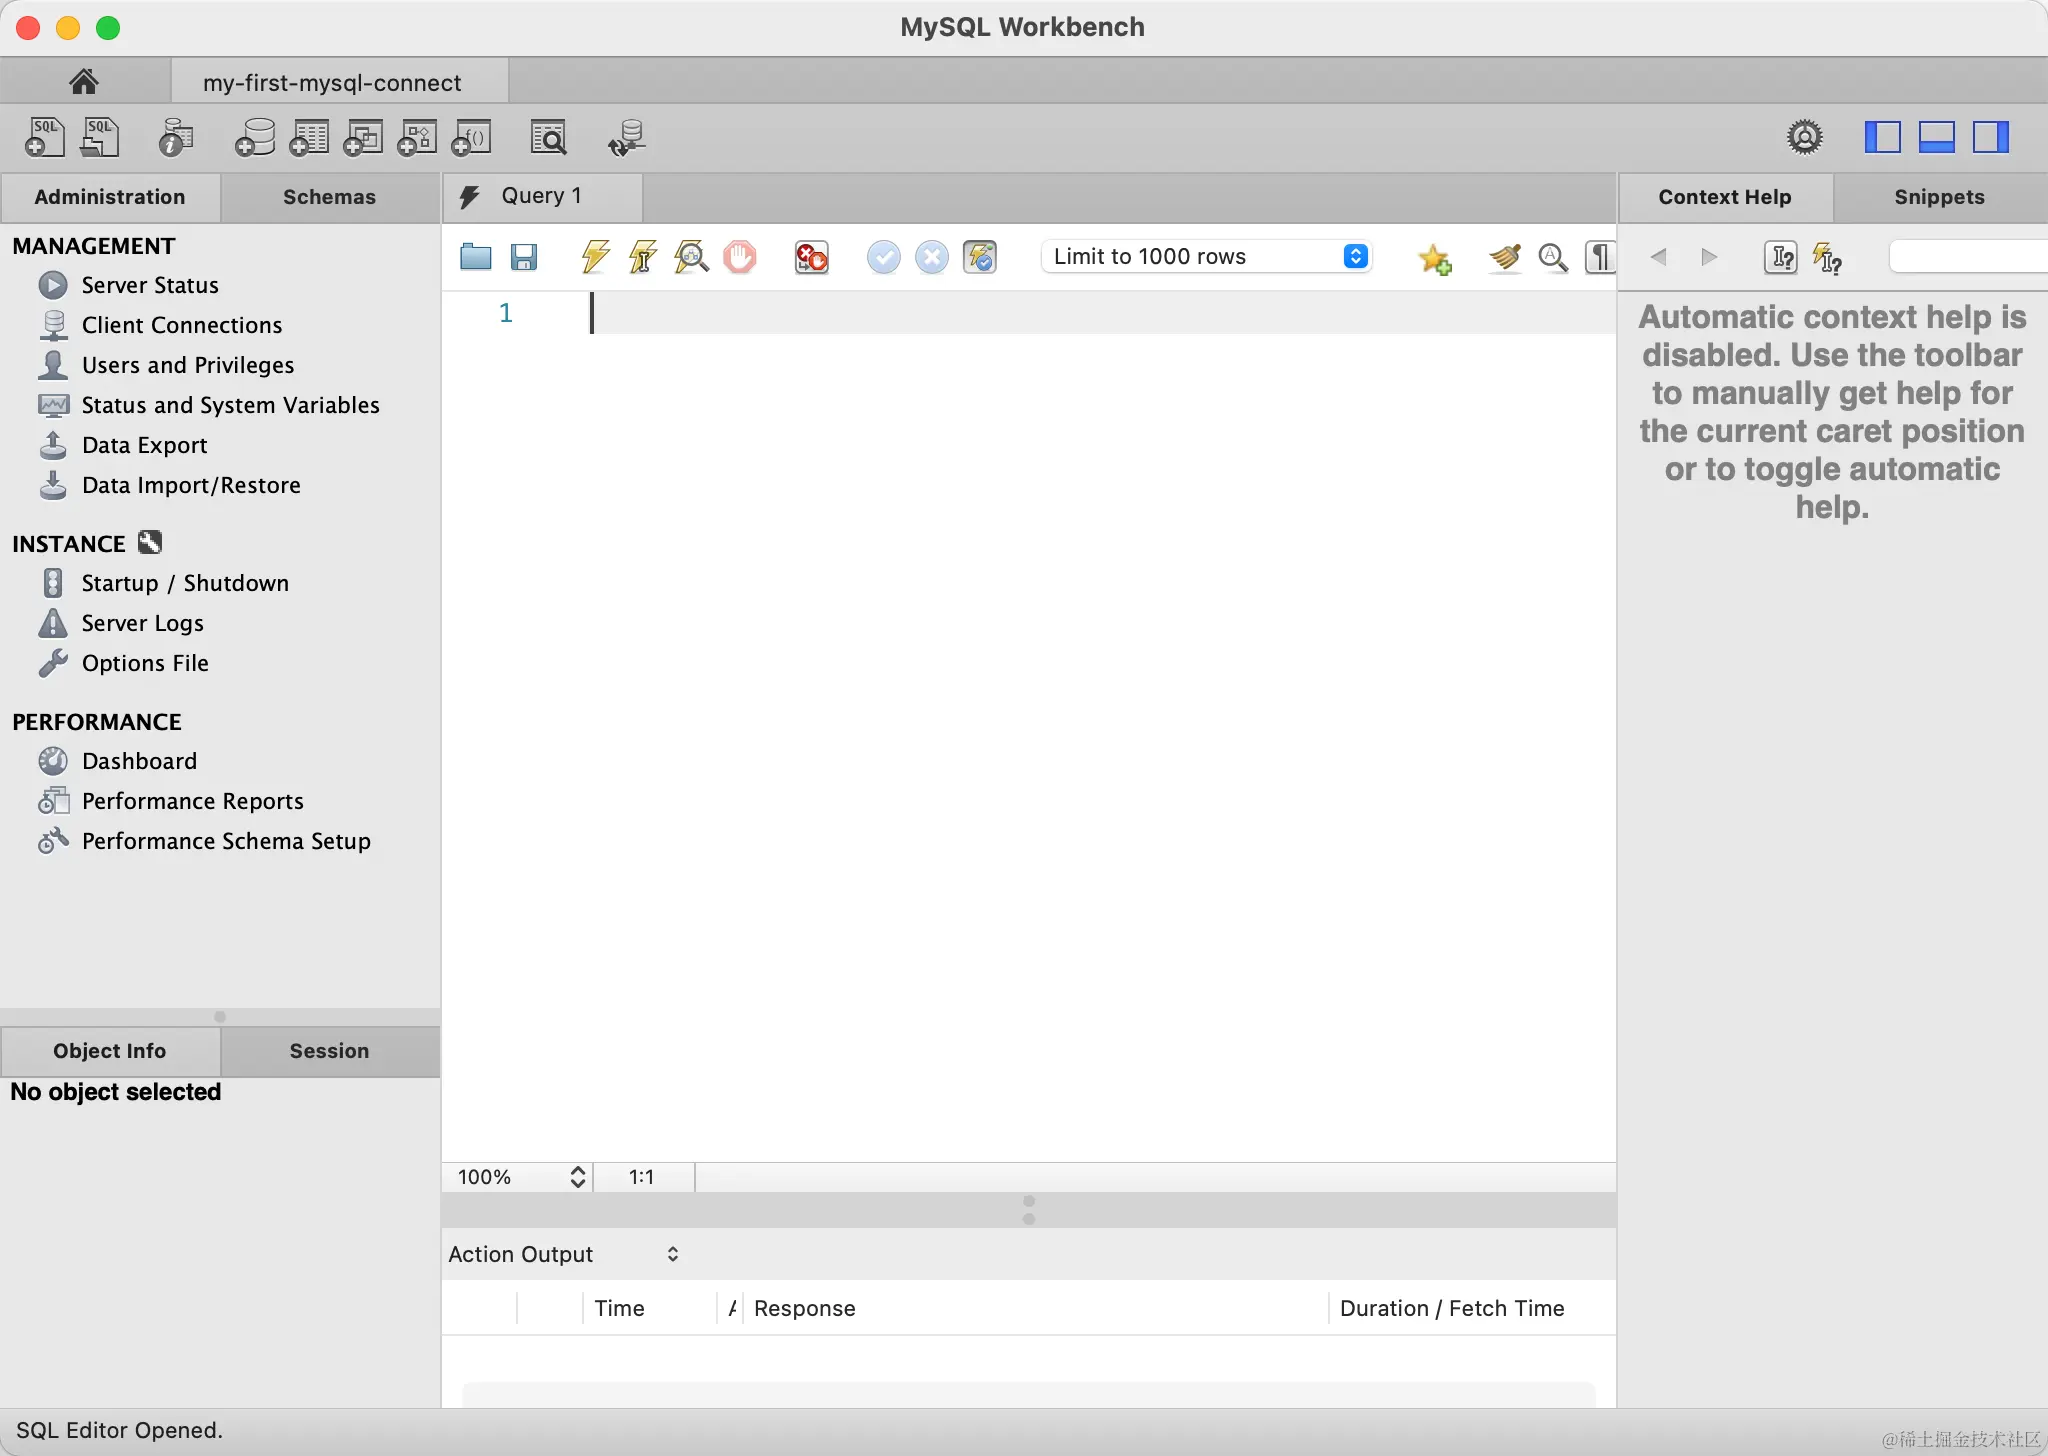
Task: Commit the transaction check icon
Action: point(883,257)
